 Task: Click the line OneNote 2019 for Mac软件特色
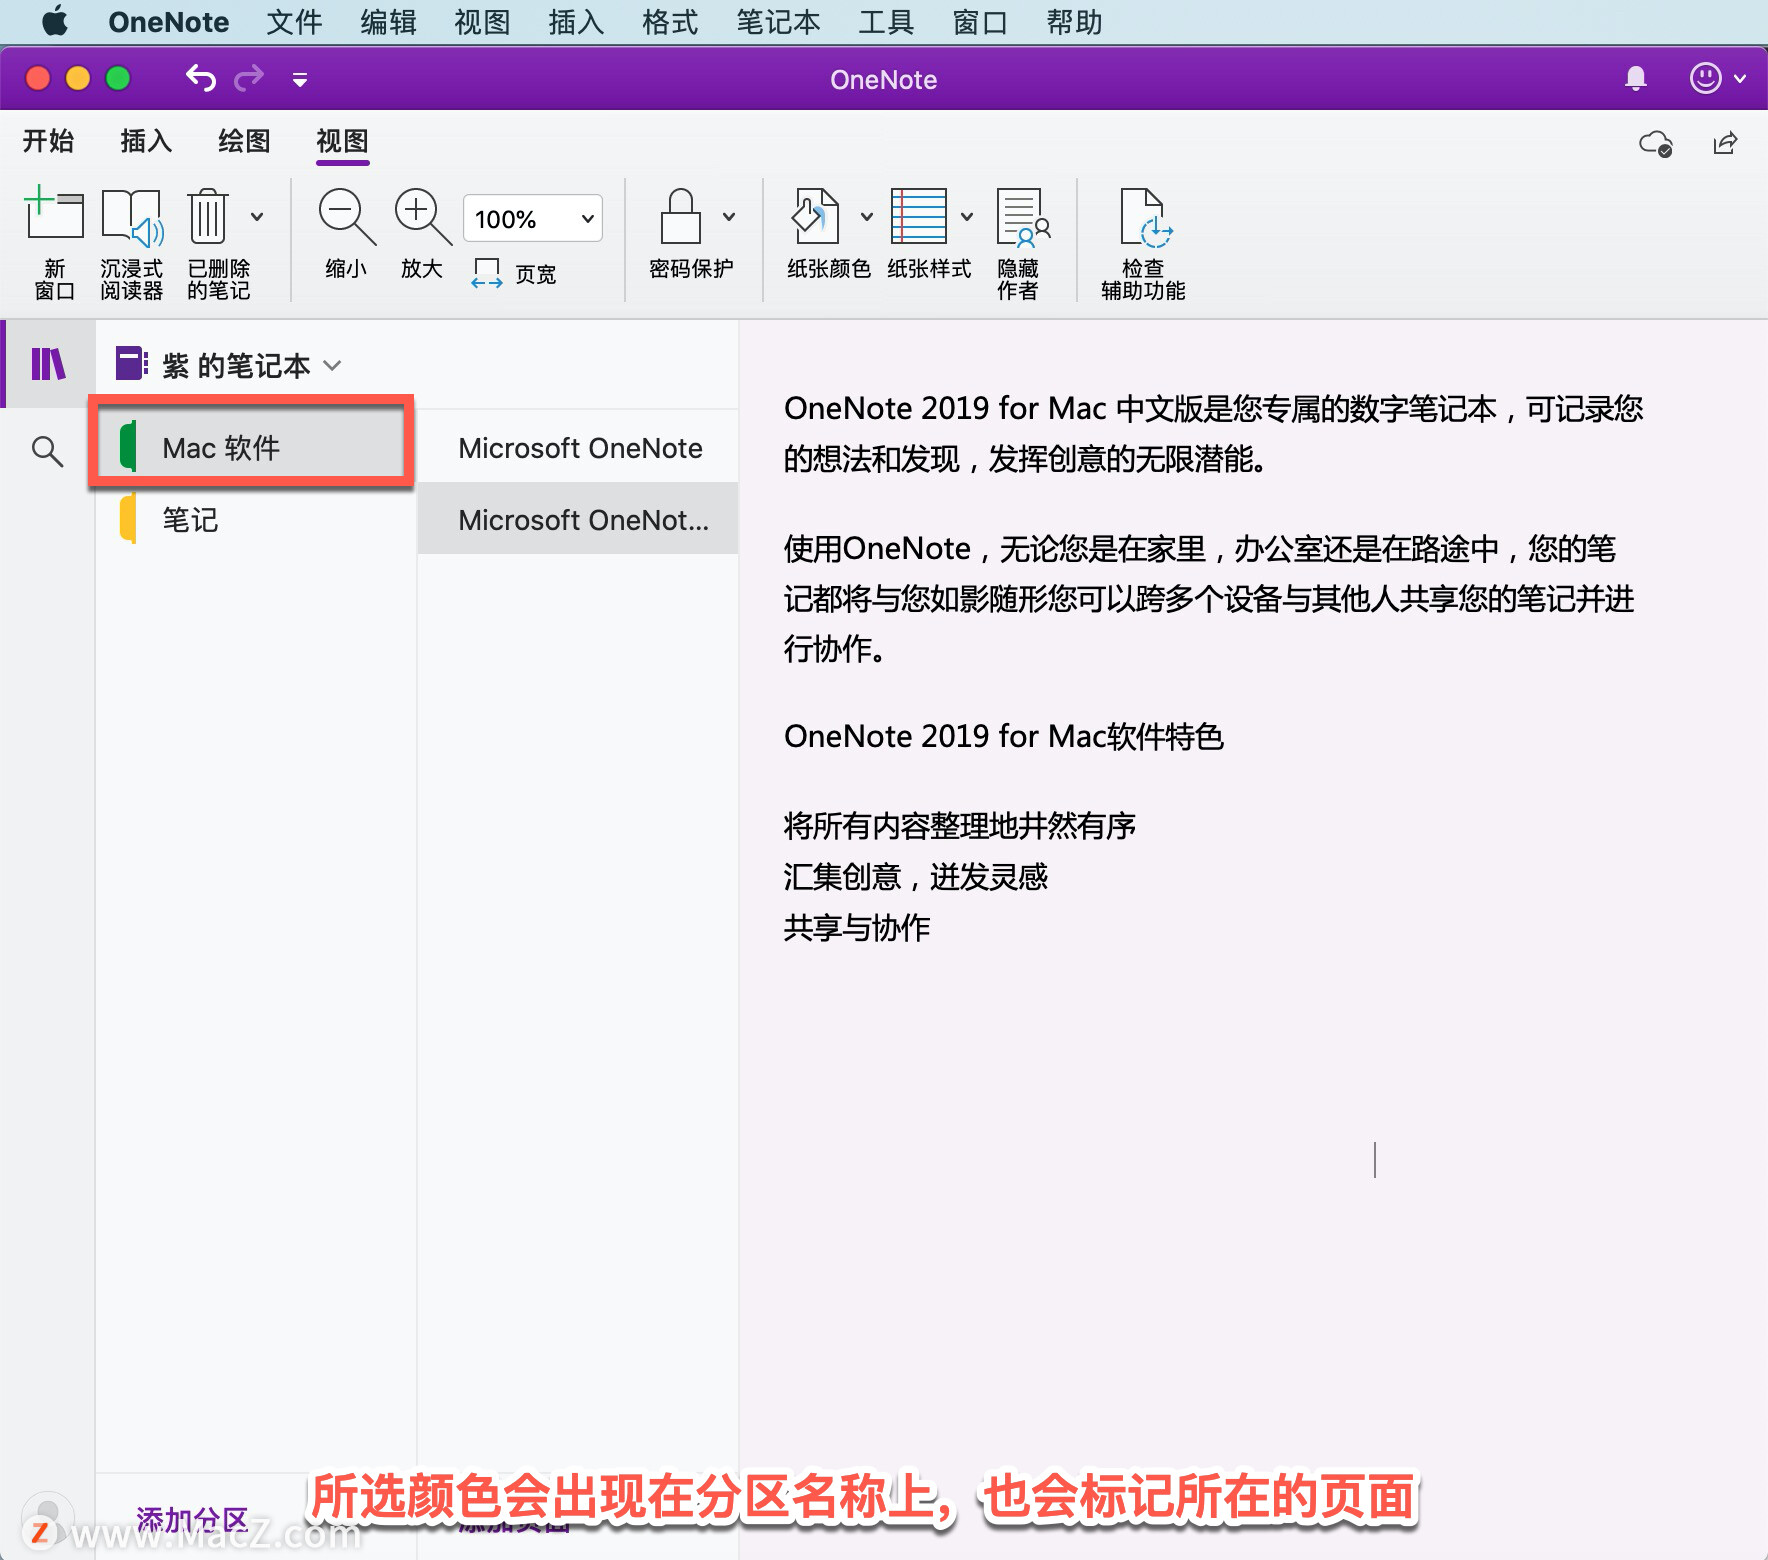coord(1003,736)
